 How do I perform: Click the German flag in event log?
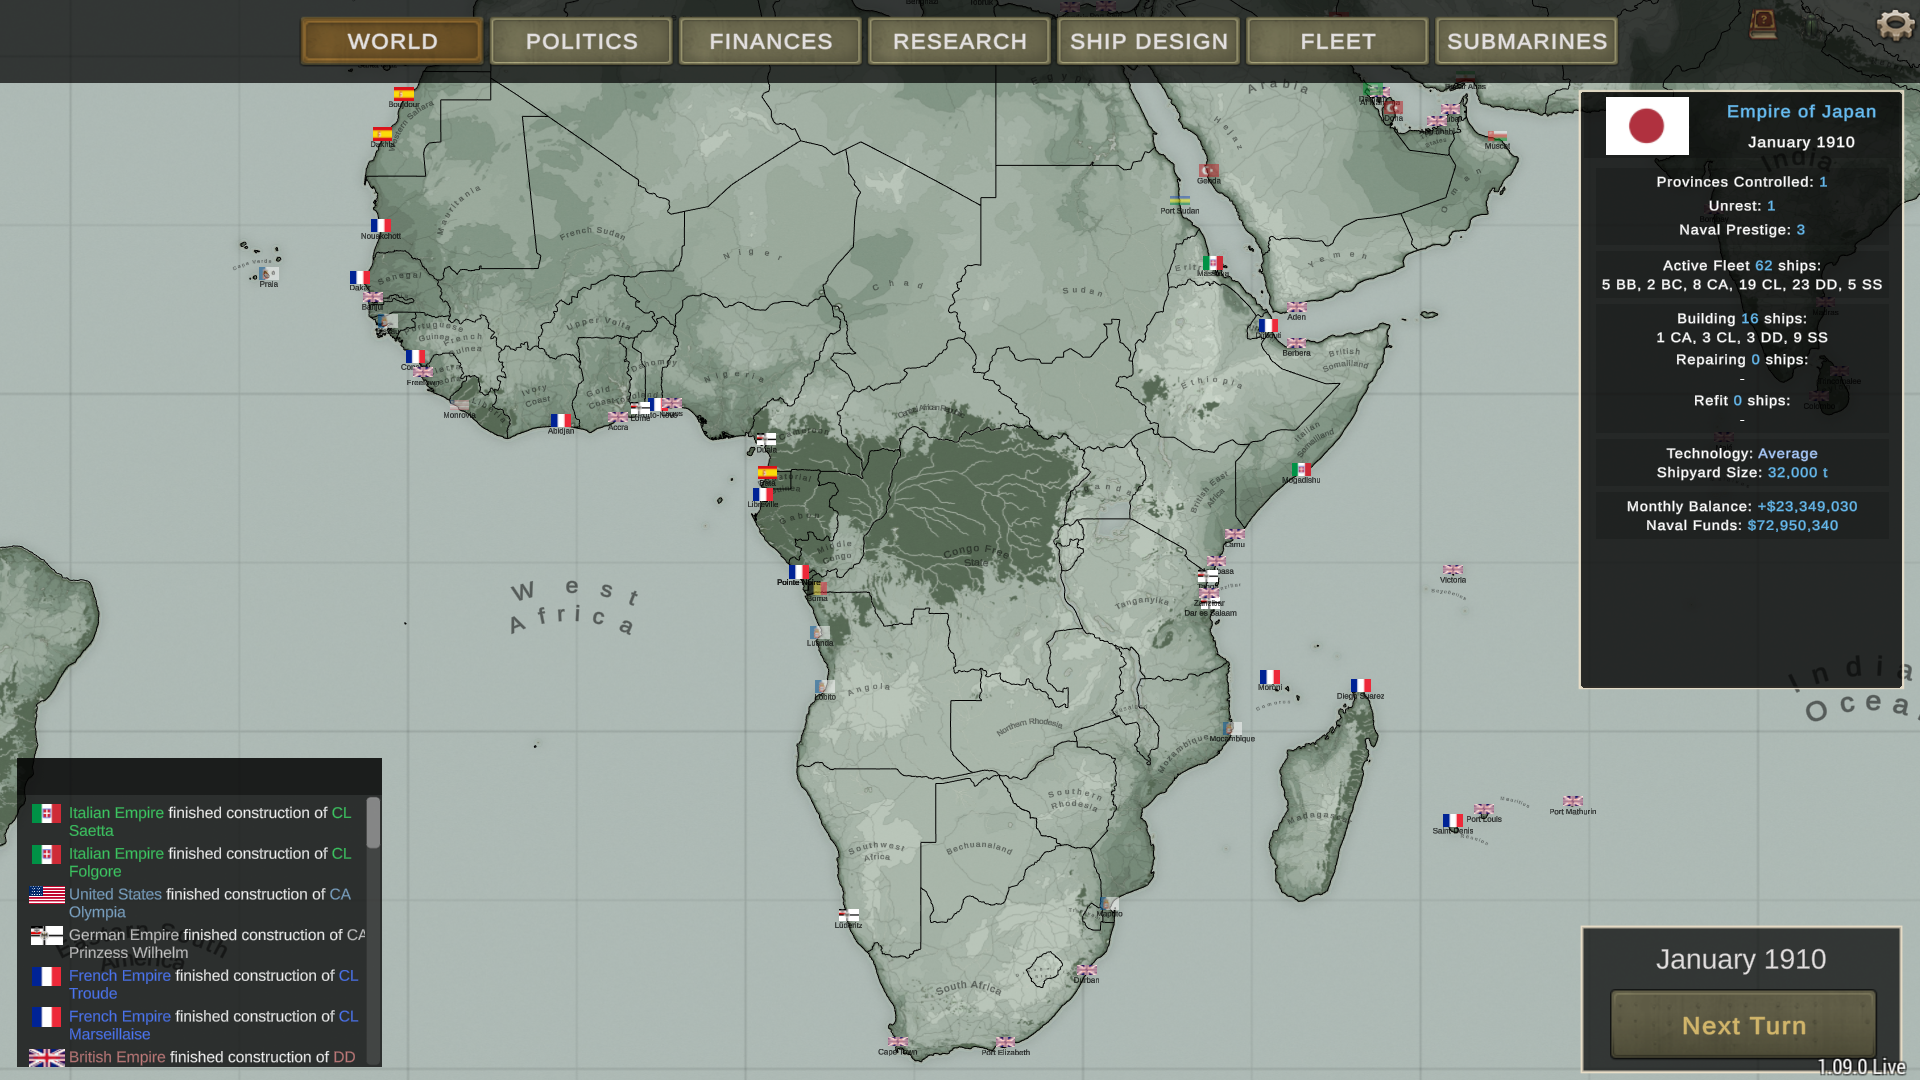tap(46, 936)
